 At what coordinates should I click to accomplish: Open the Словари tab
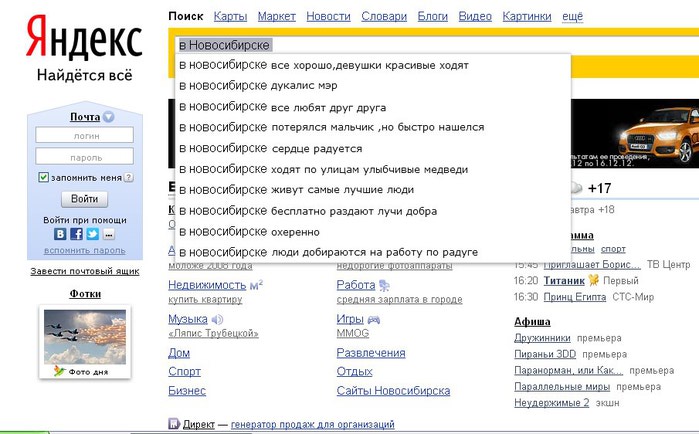pyautogui.click(x=384, y=16)
